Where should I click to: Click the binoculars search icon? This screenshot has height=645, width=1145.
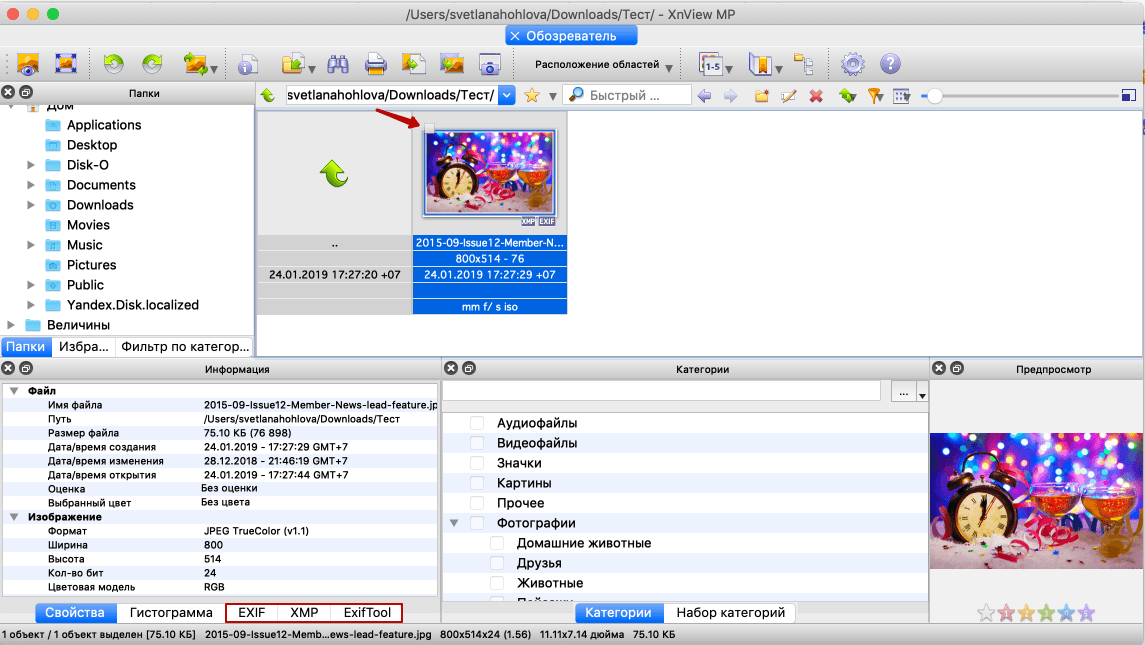coord(338,65)
